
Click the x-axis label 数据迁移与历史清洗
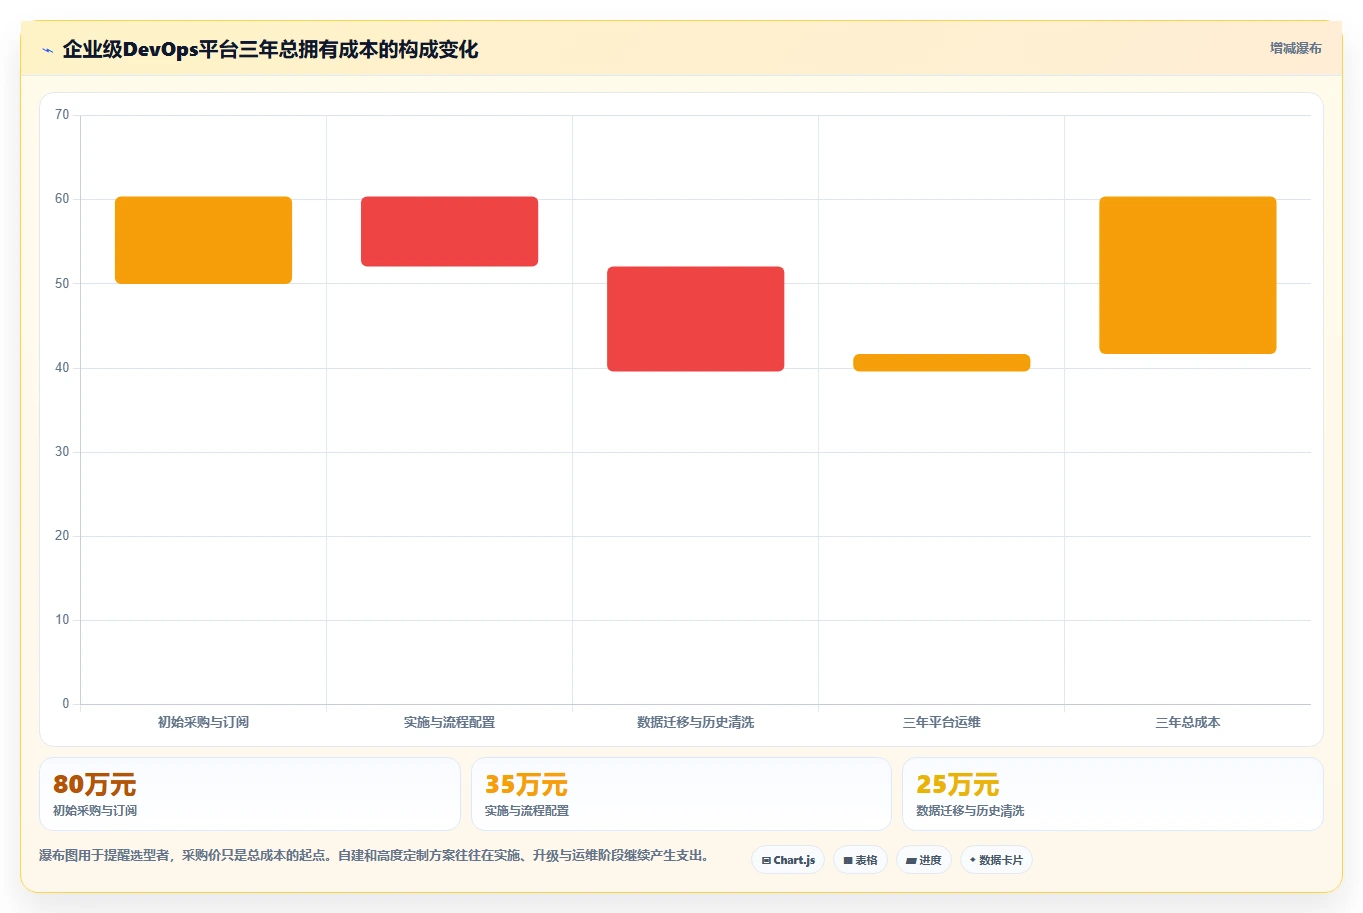click(695, 722)
